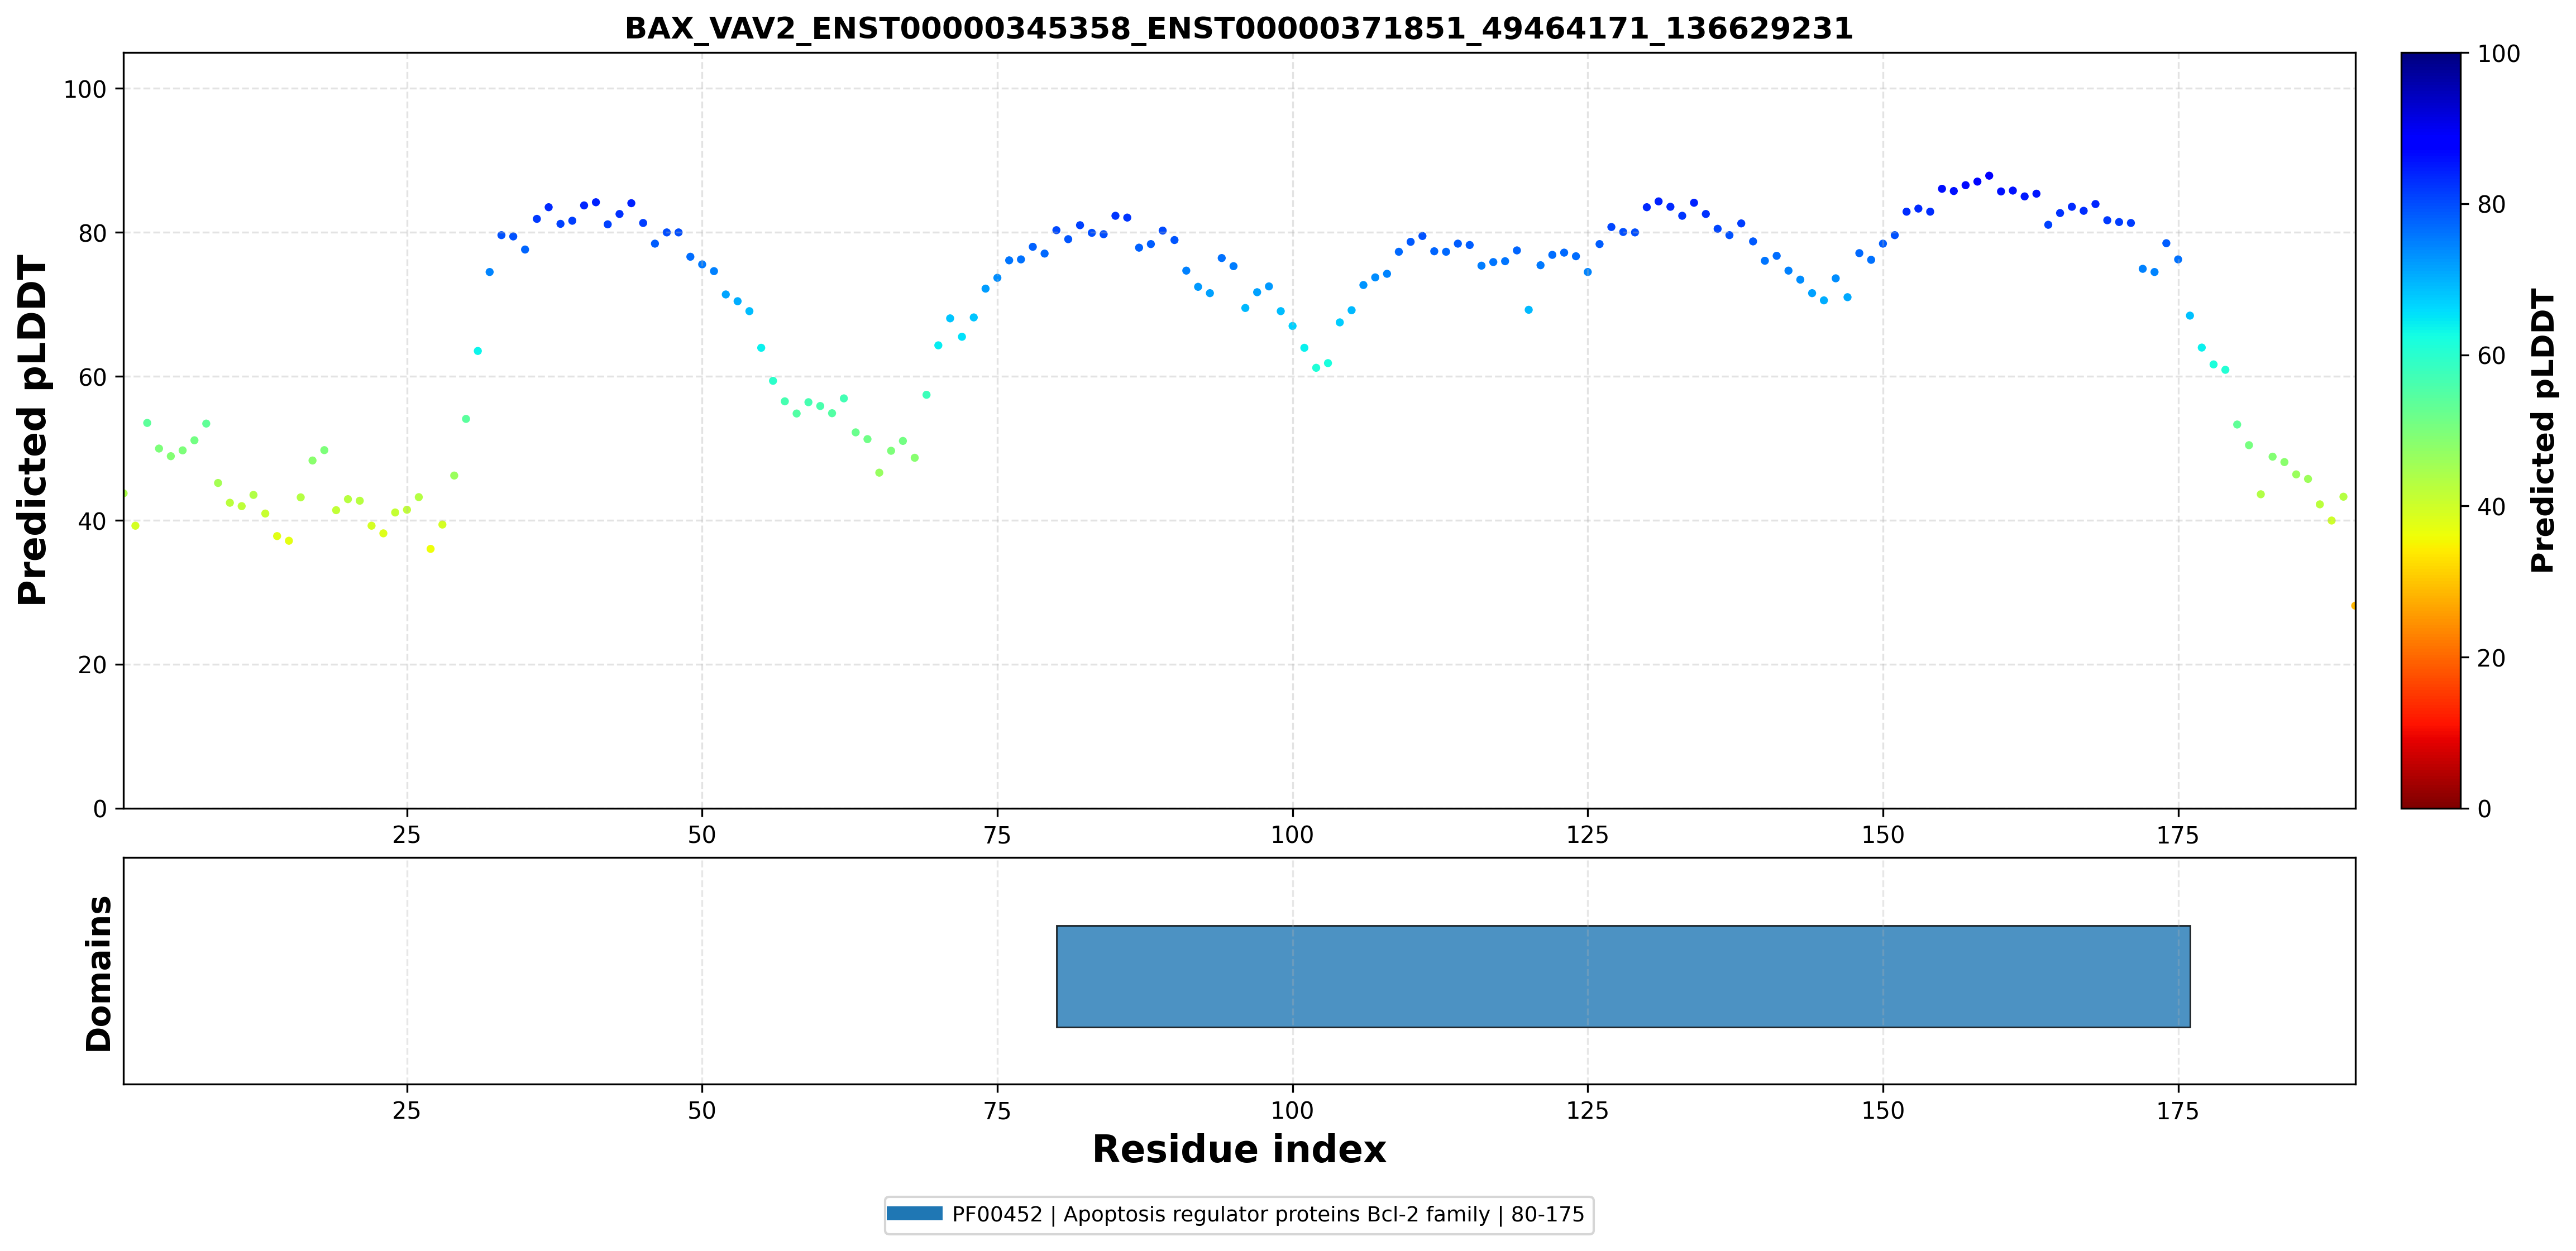The image size is (2576, 1251).
Task: Click the lowest yellow point near residue 27
Action: click(x=431, y=549)
